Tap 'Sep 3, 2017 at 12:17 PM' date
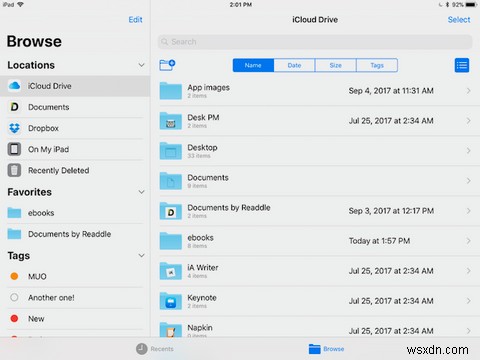 [x=391, y=211]
